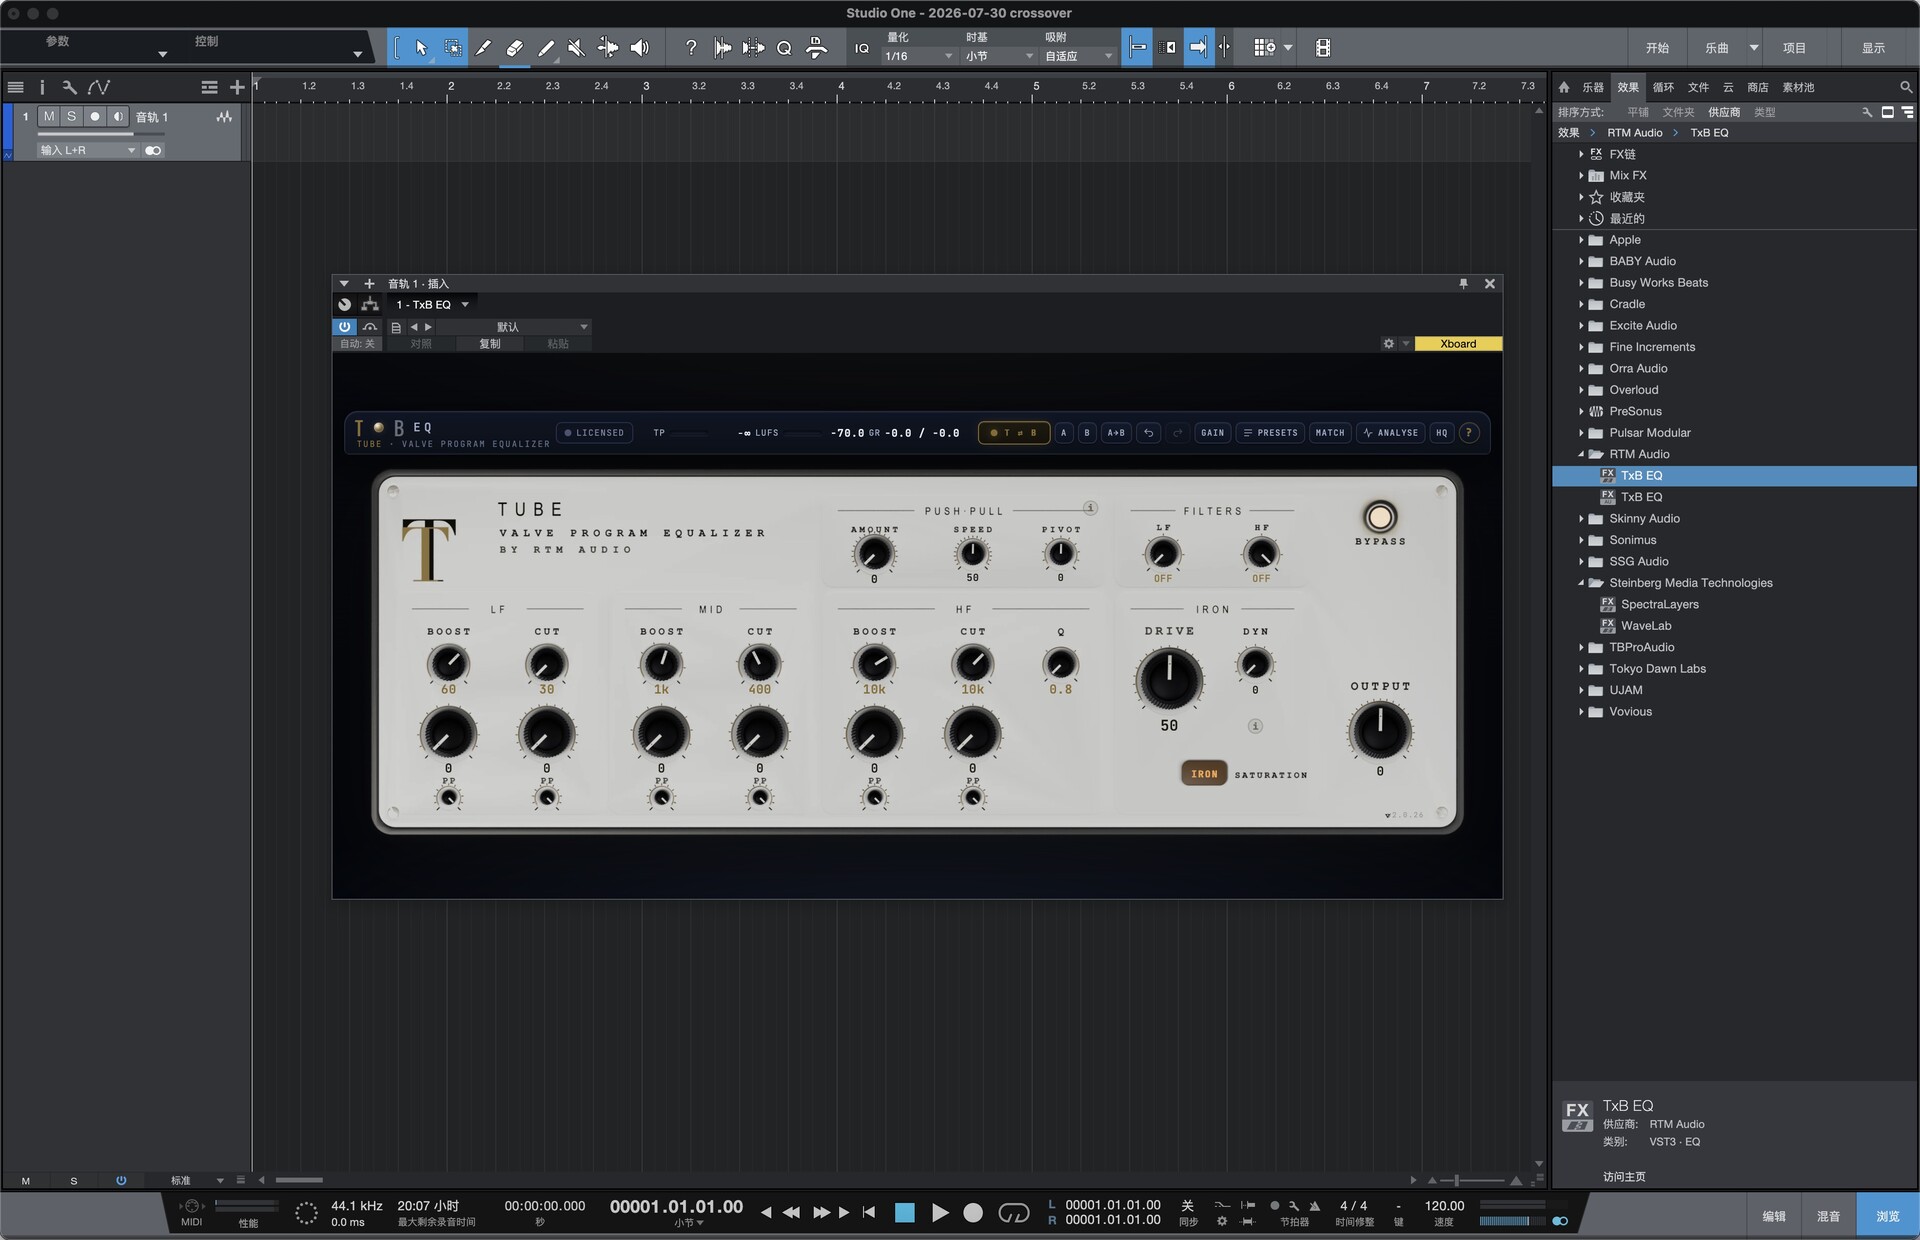This screenshot has width=1920, height=1240.
Task: Pin the plugin window
Action: [x=1463, y=284]
